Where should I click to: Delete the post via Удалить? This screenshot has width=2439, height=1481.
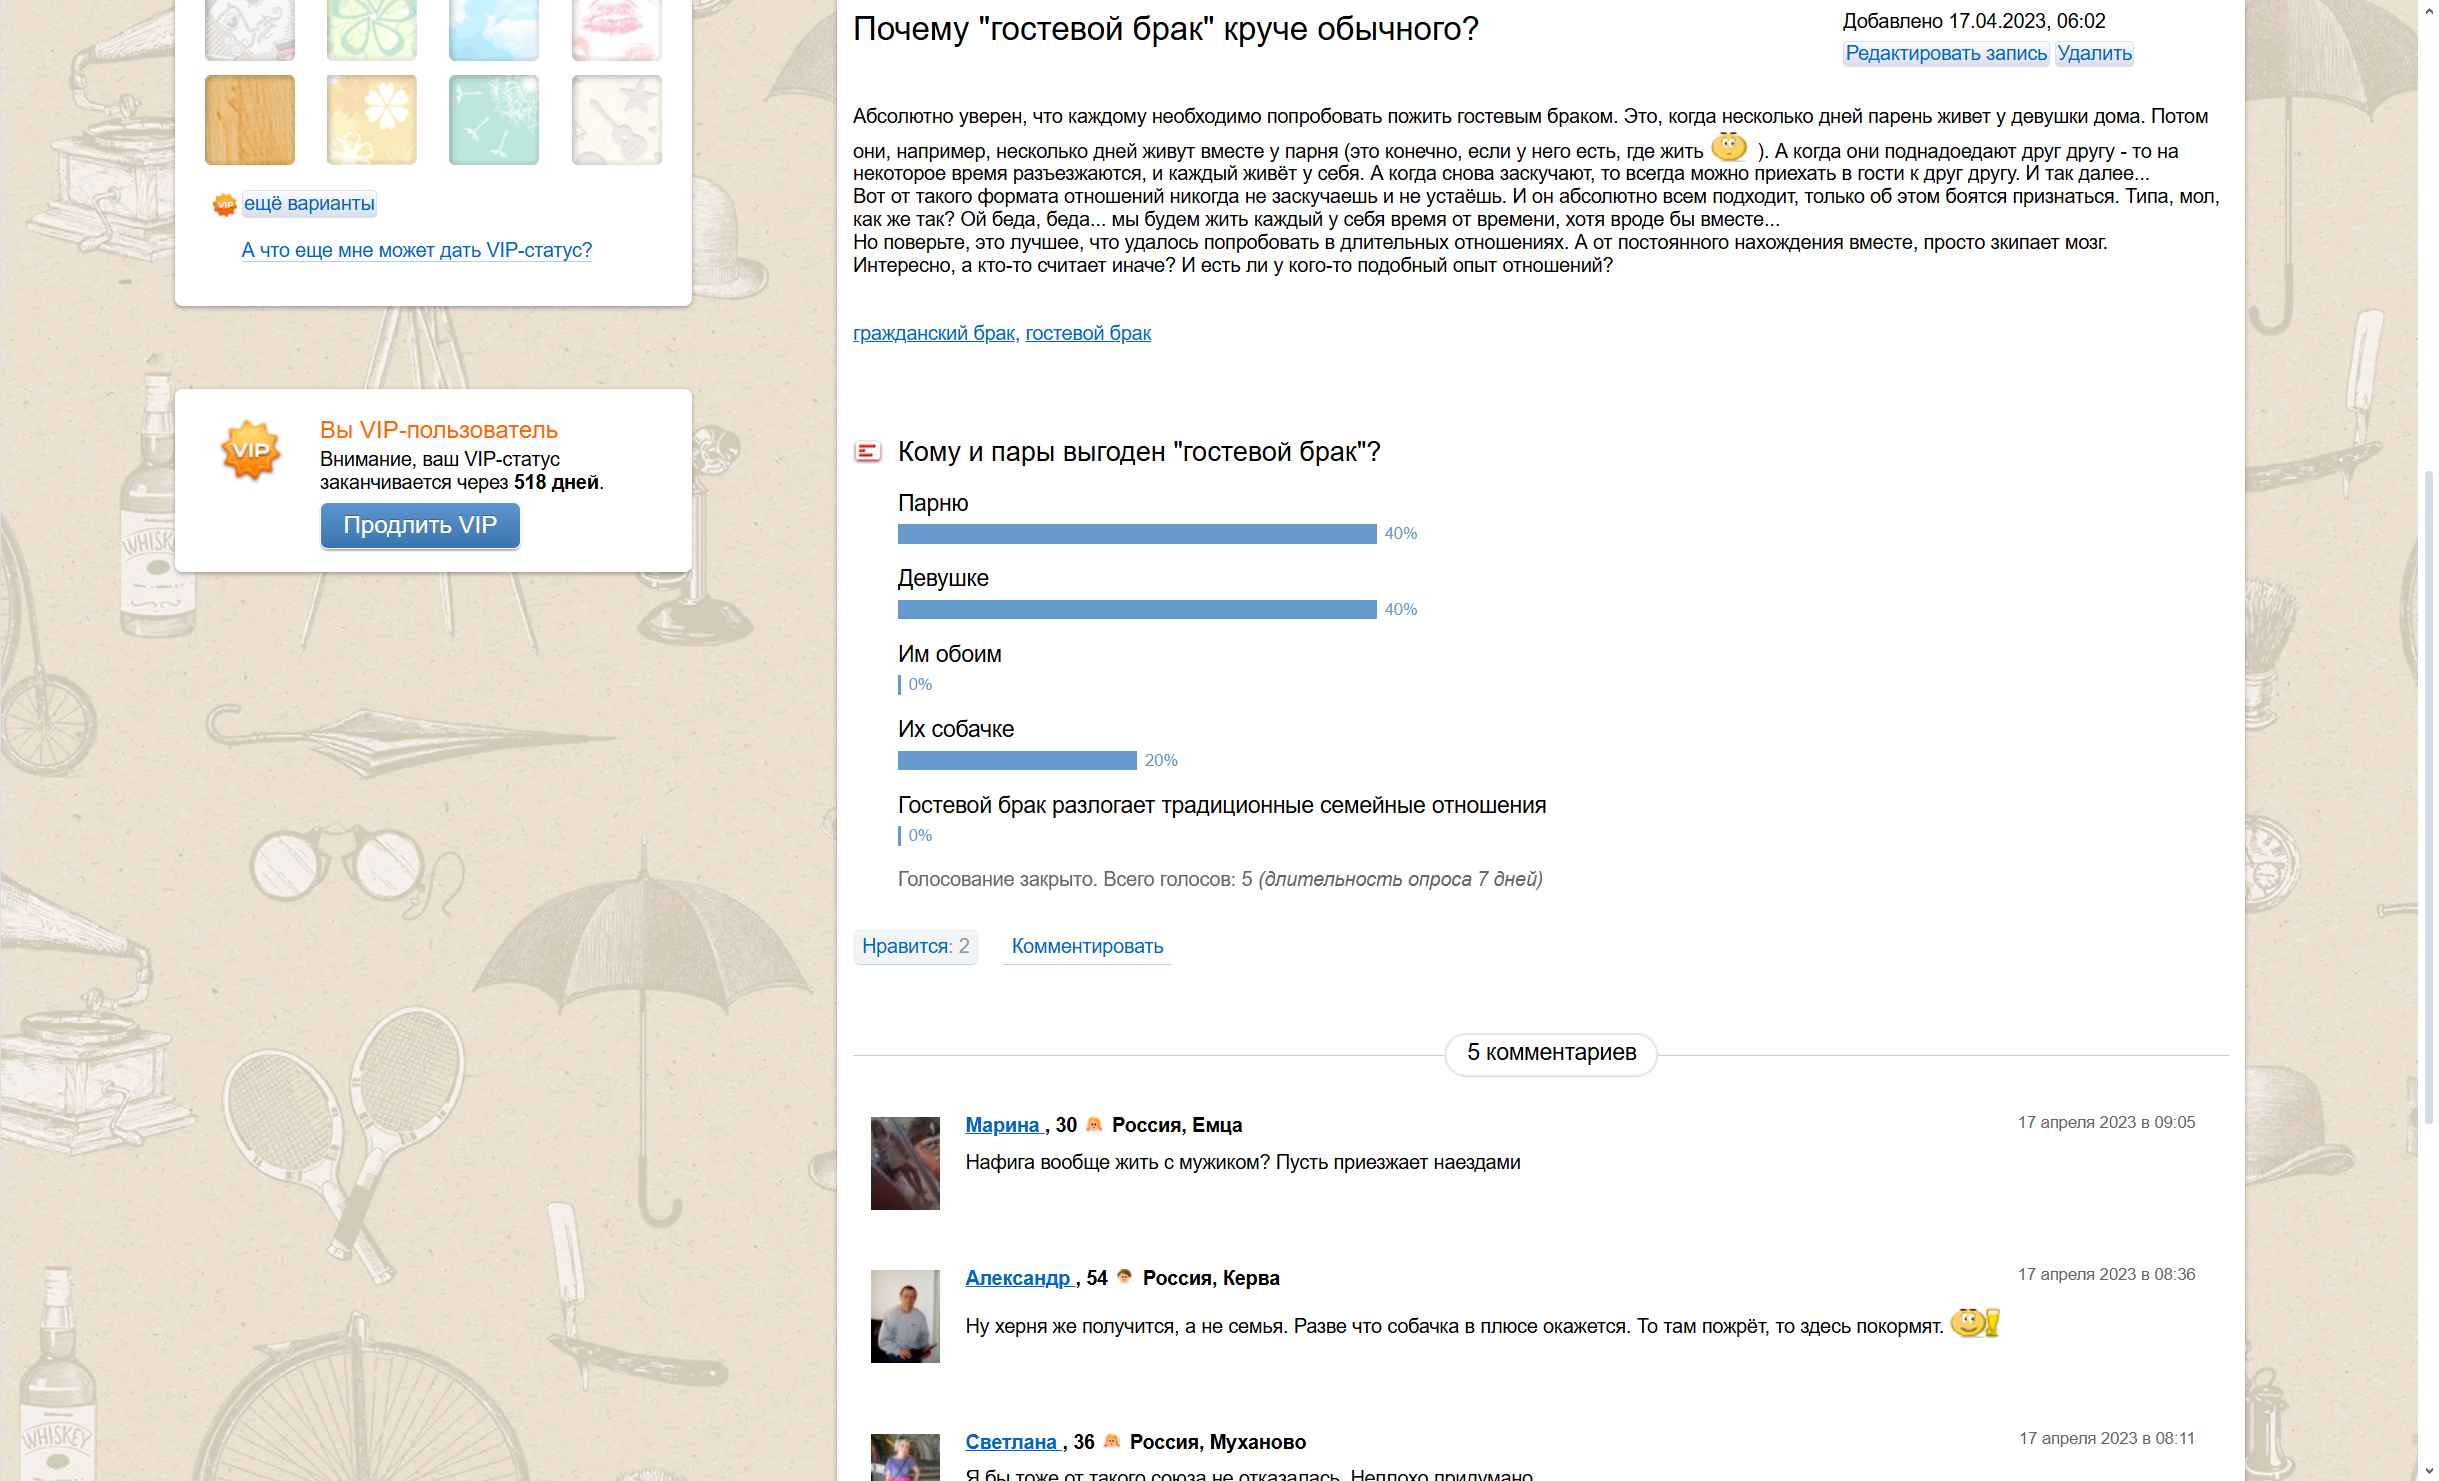(x=2094, y=53)
